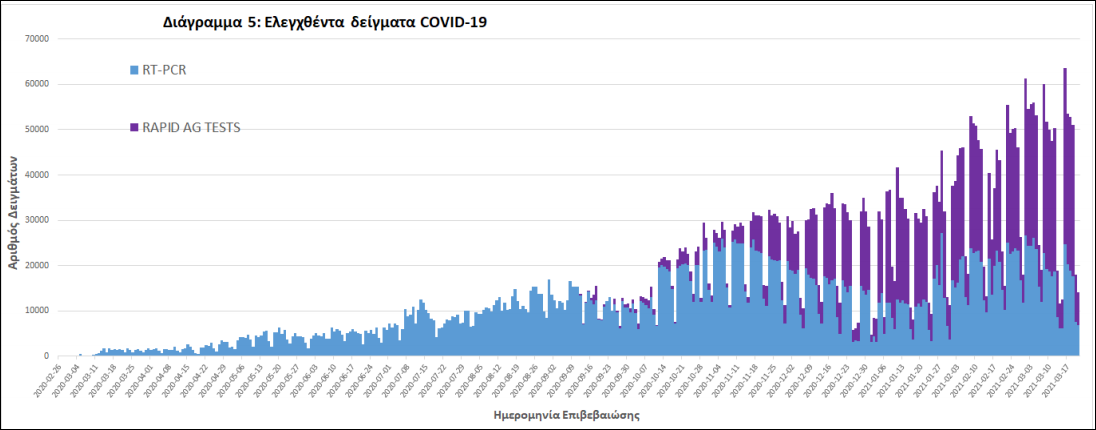The image size is (1096, 430).
Task: Select the RT-PCR legend label
Action: 166,70
